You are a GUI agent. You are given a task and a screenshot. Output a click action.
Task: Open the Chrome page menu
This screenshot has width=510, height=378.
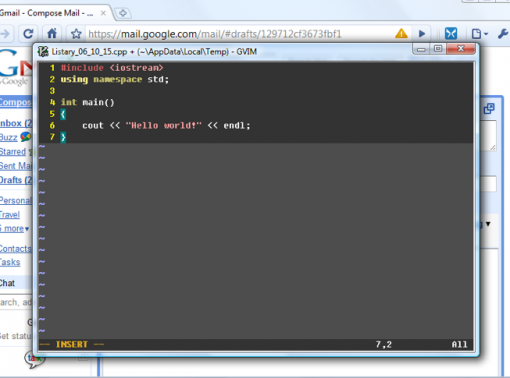click(479, 34)
